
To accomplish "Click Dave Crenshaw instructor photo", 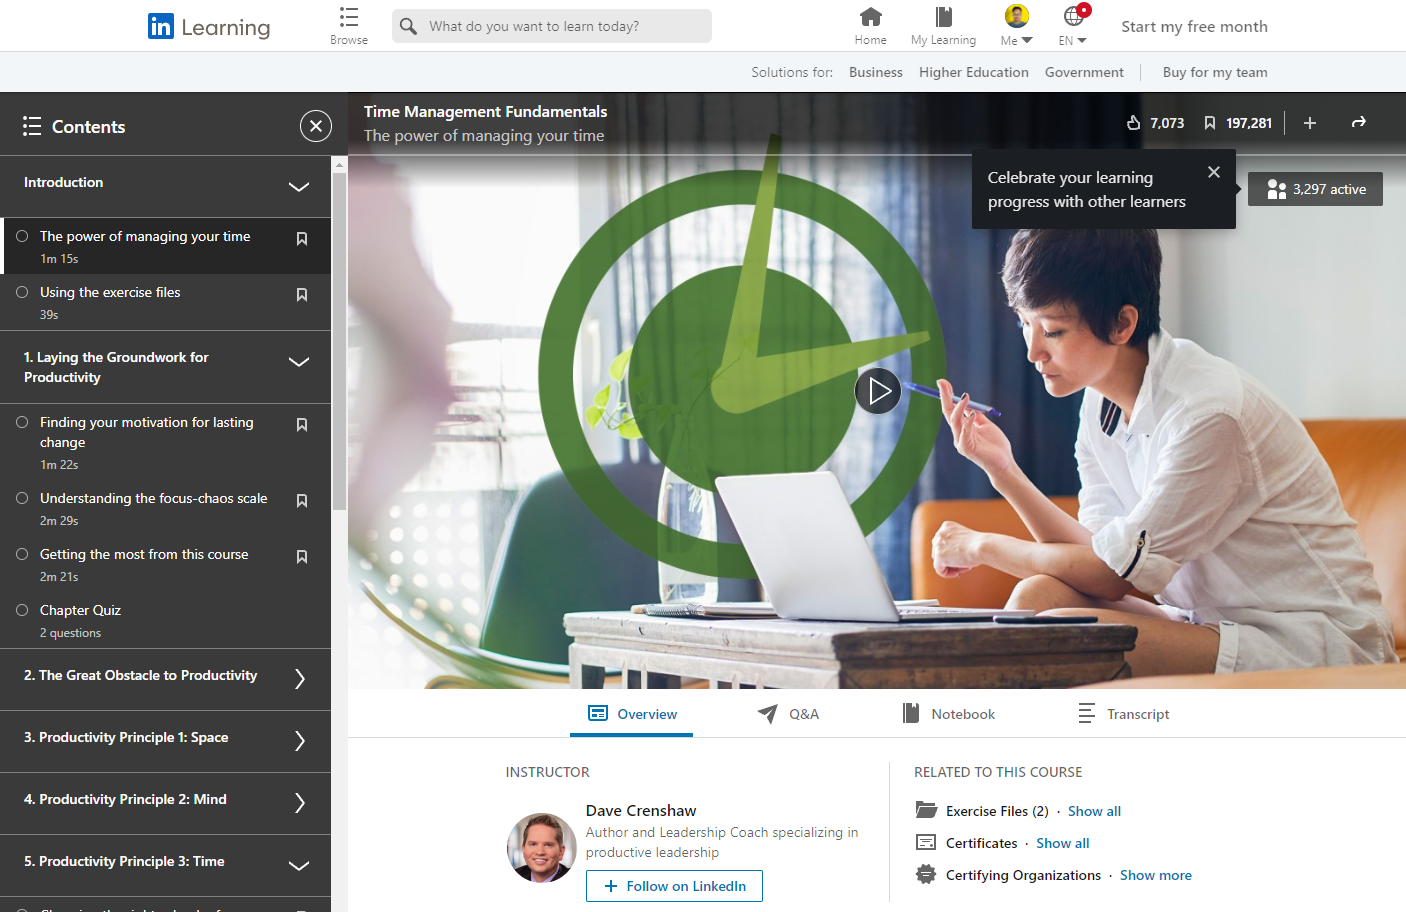I will pyautogui.click(x=542, y=847).
